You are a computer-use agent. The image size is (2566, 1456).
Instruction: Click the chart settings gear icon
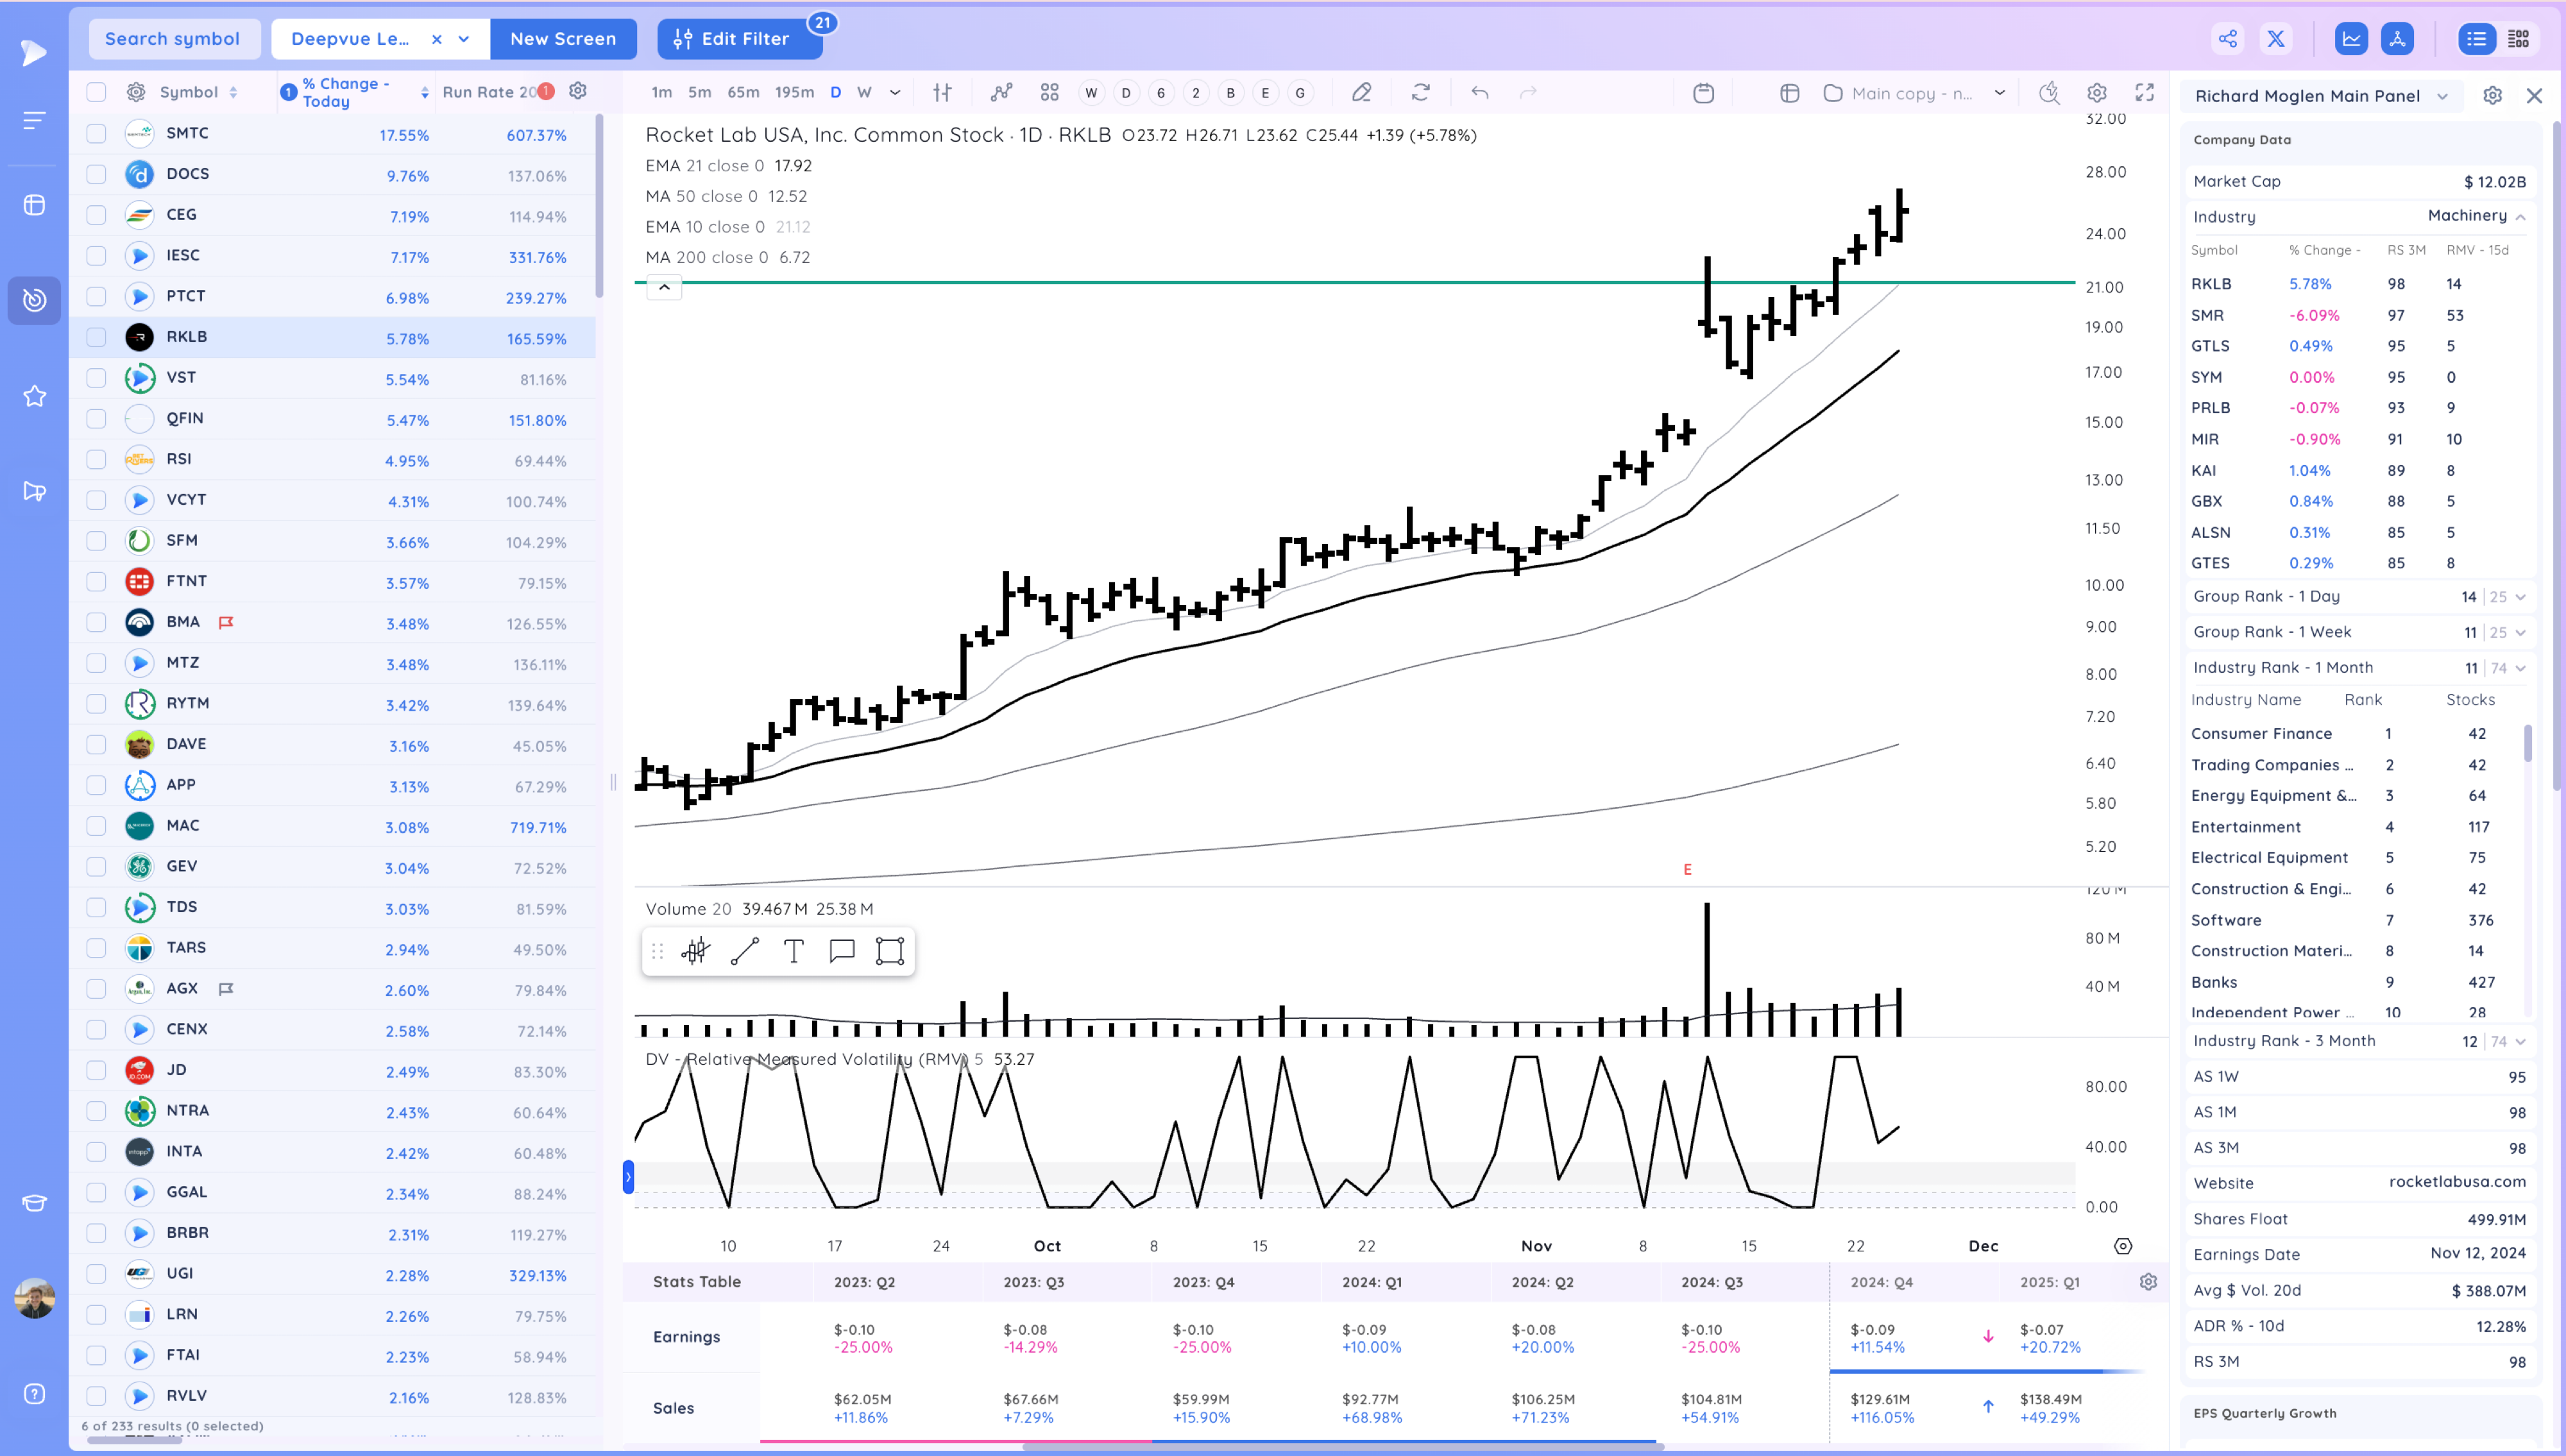2097,93
